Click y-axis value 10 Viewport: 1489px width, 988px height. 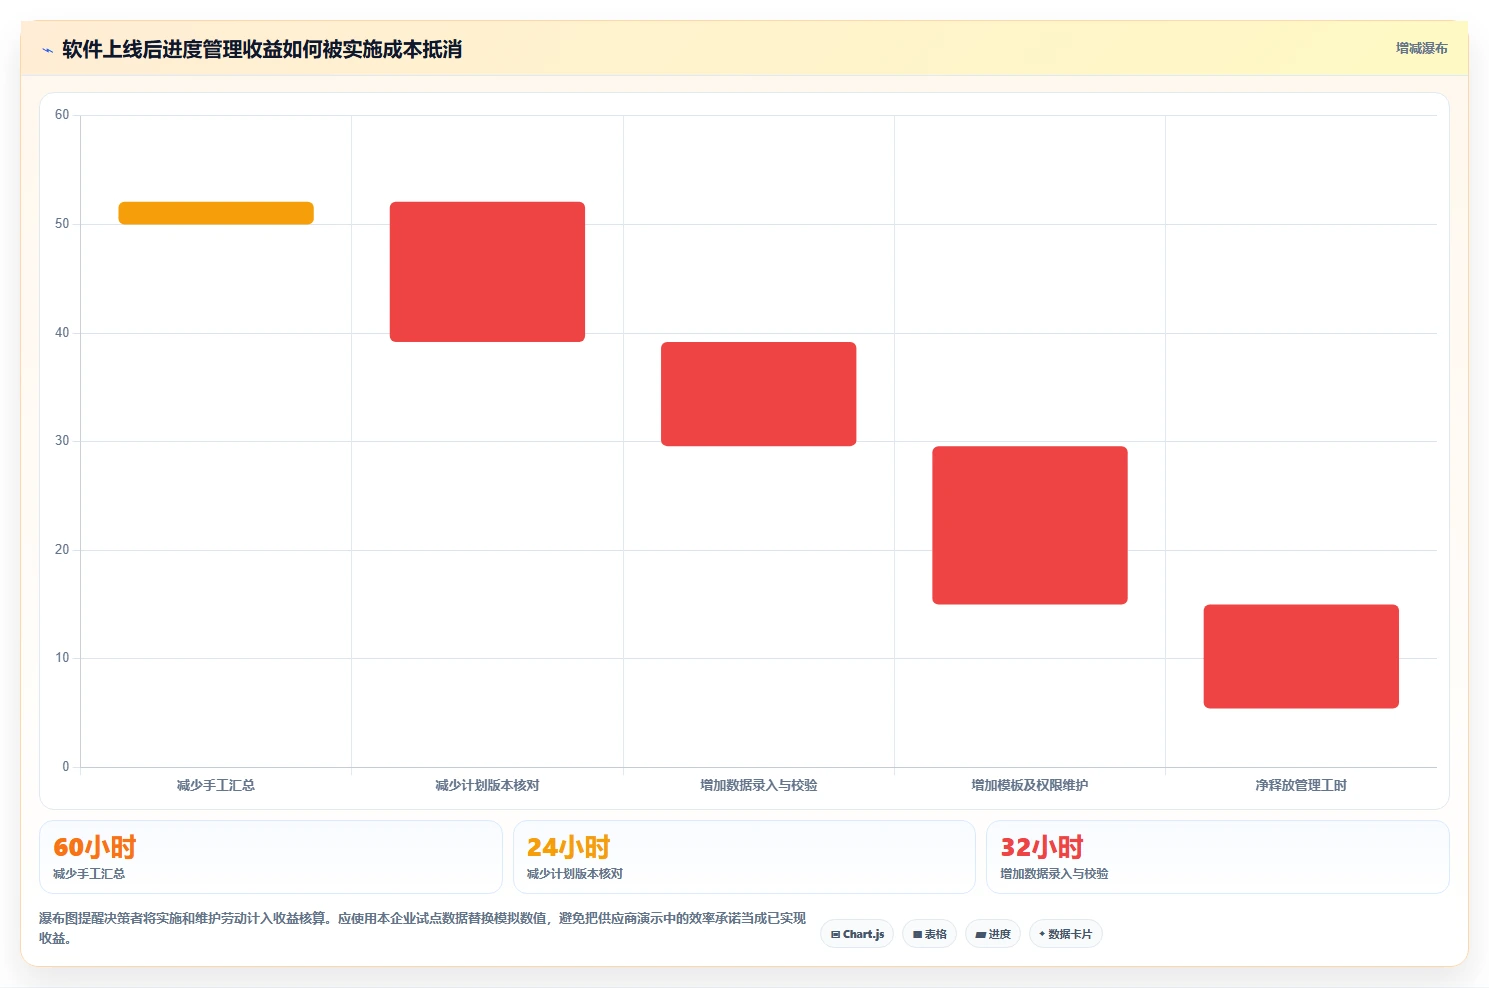(x=62, y=658)
